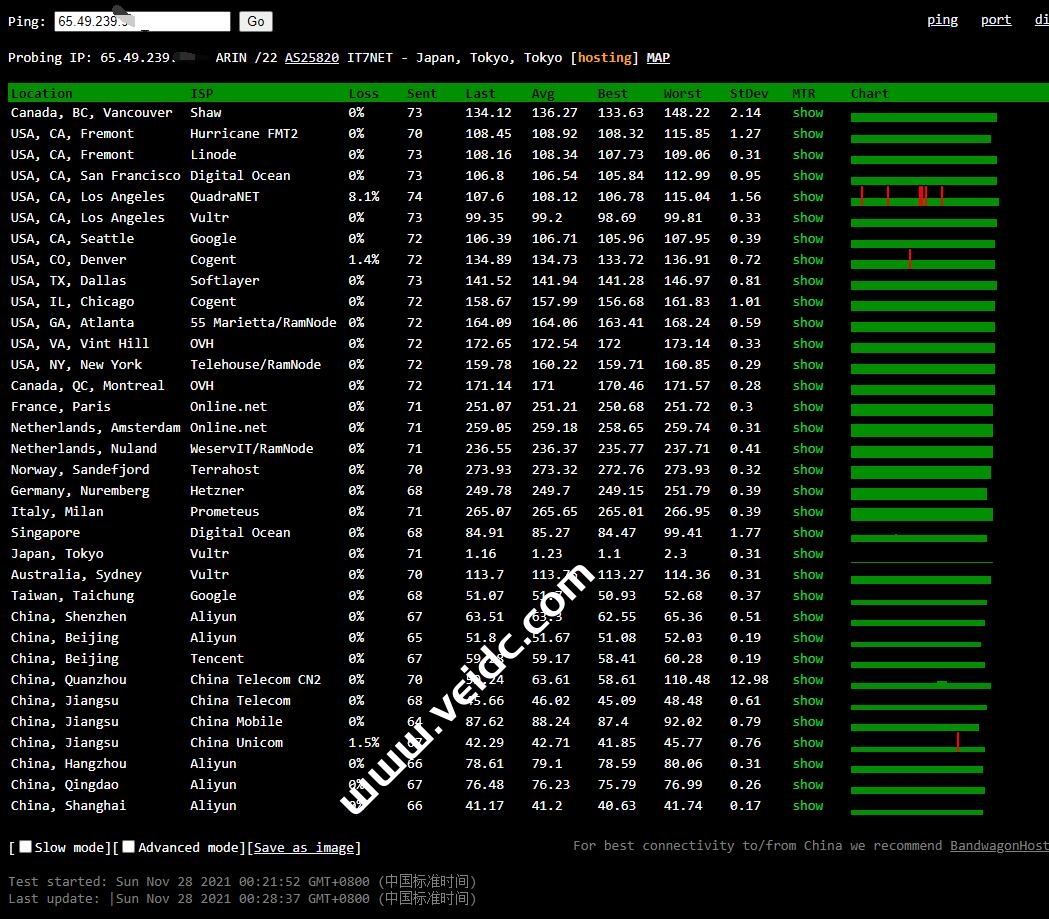Click the Location column header
1049x919 pixels.
coord(41,94)
